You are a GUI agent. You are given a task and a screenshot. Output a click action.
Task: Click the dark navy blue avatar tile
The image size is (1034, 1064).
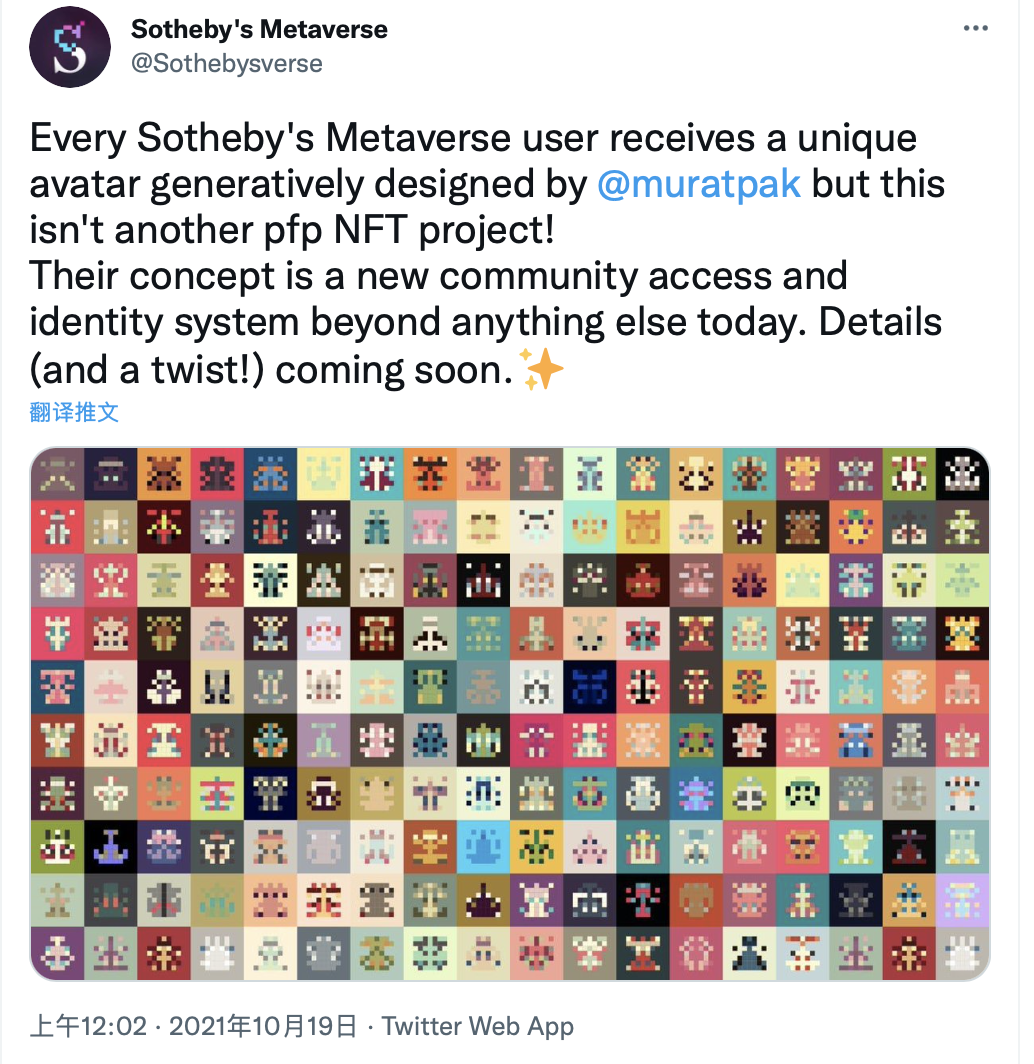[x=590, y=687]
